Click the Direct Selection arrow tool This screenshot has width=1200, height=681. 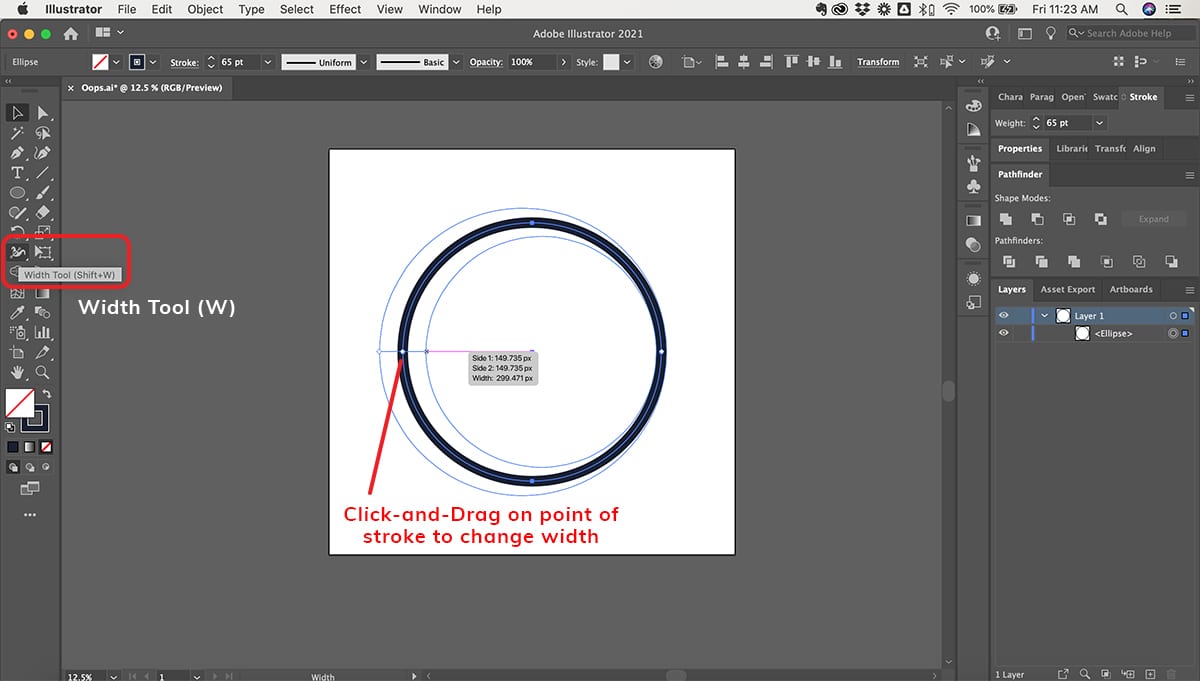(43, 113)
